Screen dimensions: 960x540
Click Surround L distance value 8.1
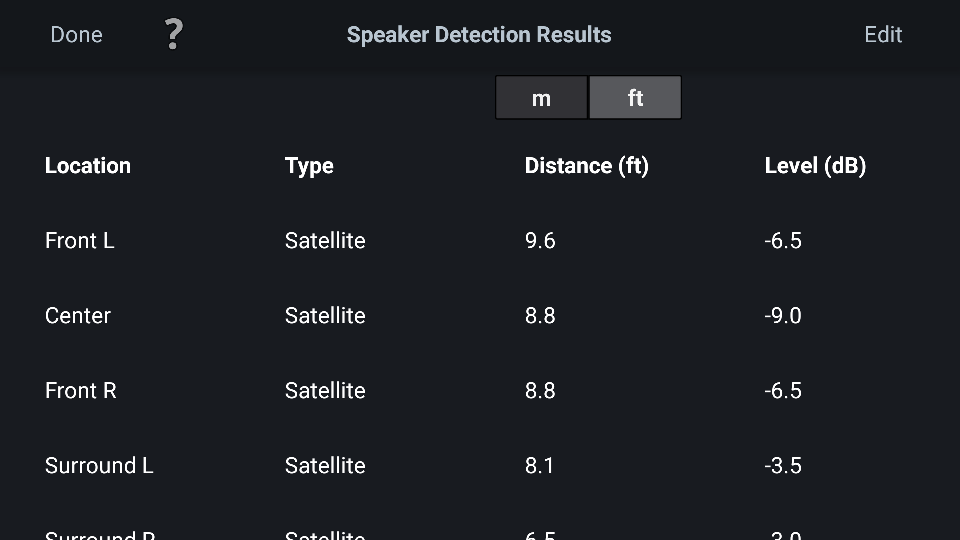pos(539,466)
